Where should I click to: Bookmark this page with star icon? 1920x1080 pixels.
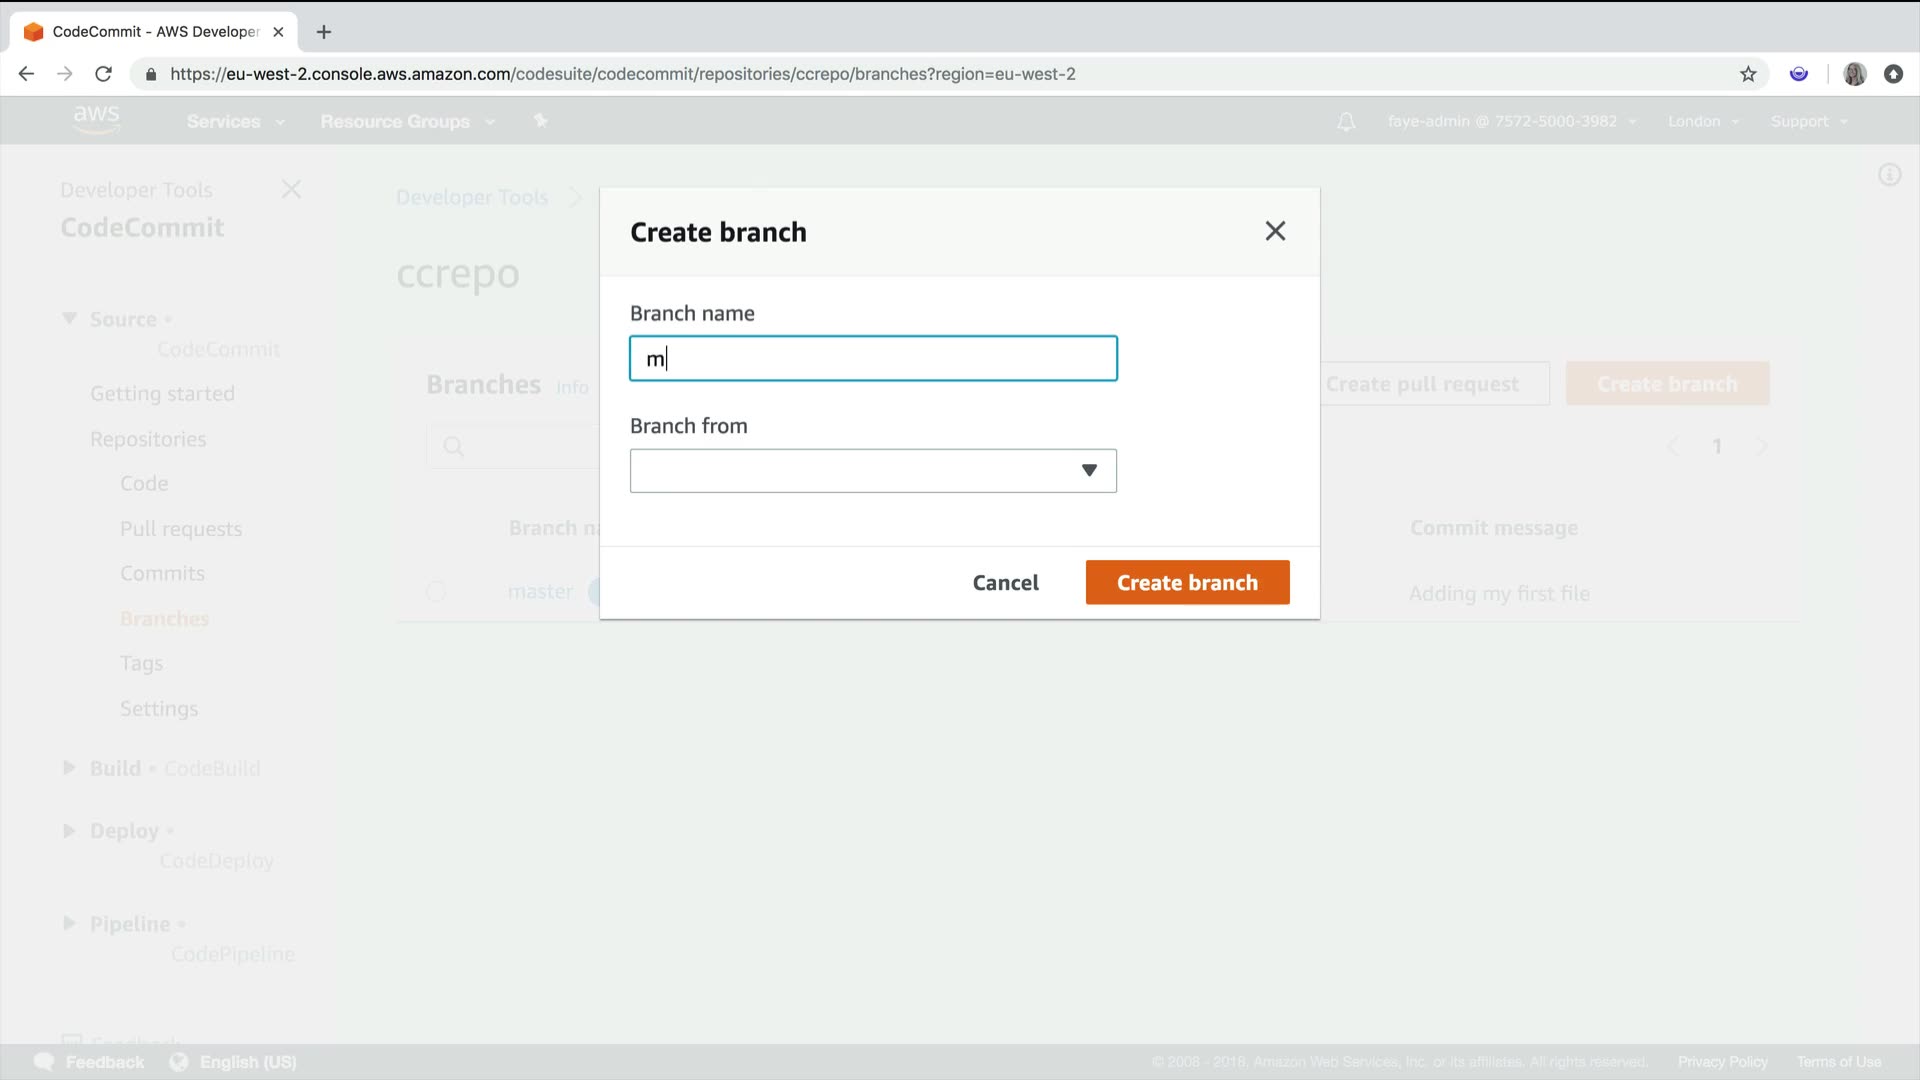tap(1748, 74)
